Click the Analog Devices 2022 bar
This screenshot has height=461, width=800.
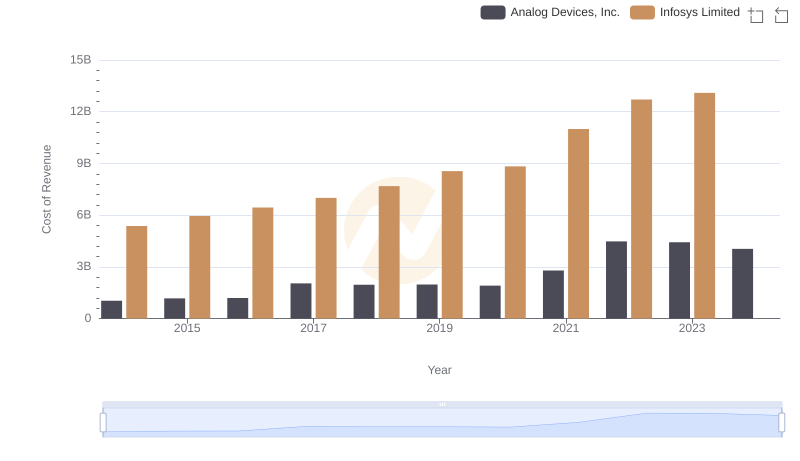(x=616, y=280)
